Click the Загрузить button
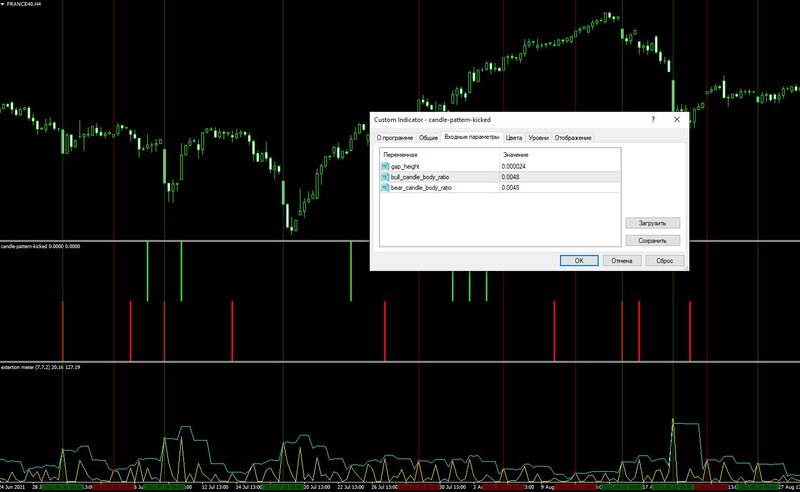The height and width of the screenshot is (492, 800). click(x=653, y=223)
